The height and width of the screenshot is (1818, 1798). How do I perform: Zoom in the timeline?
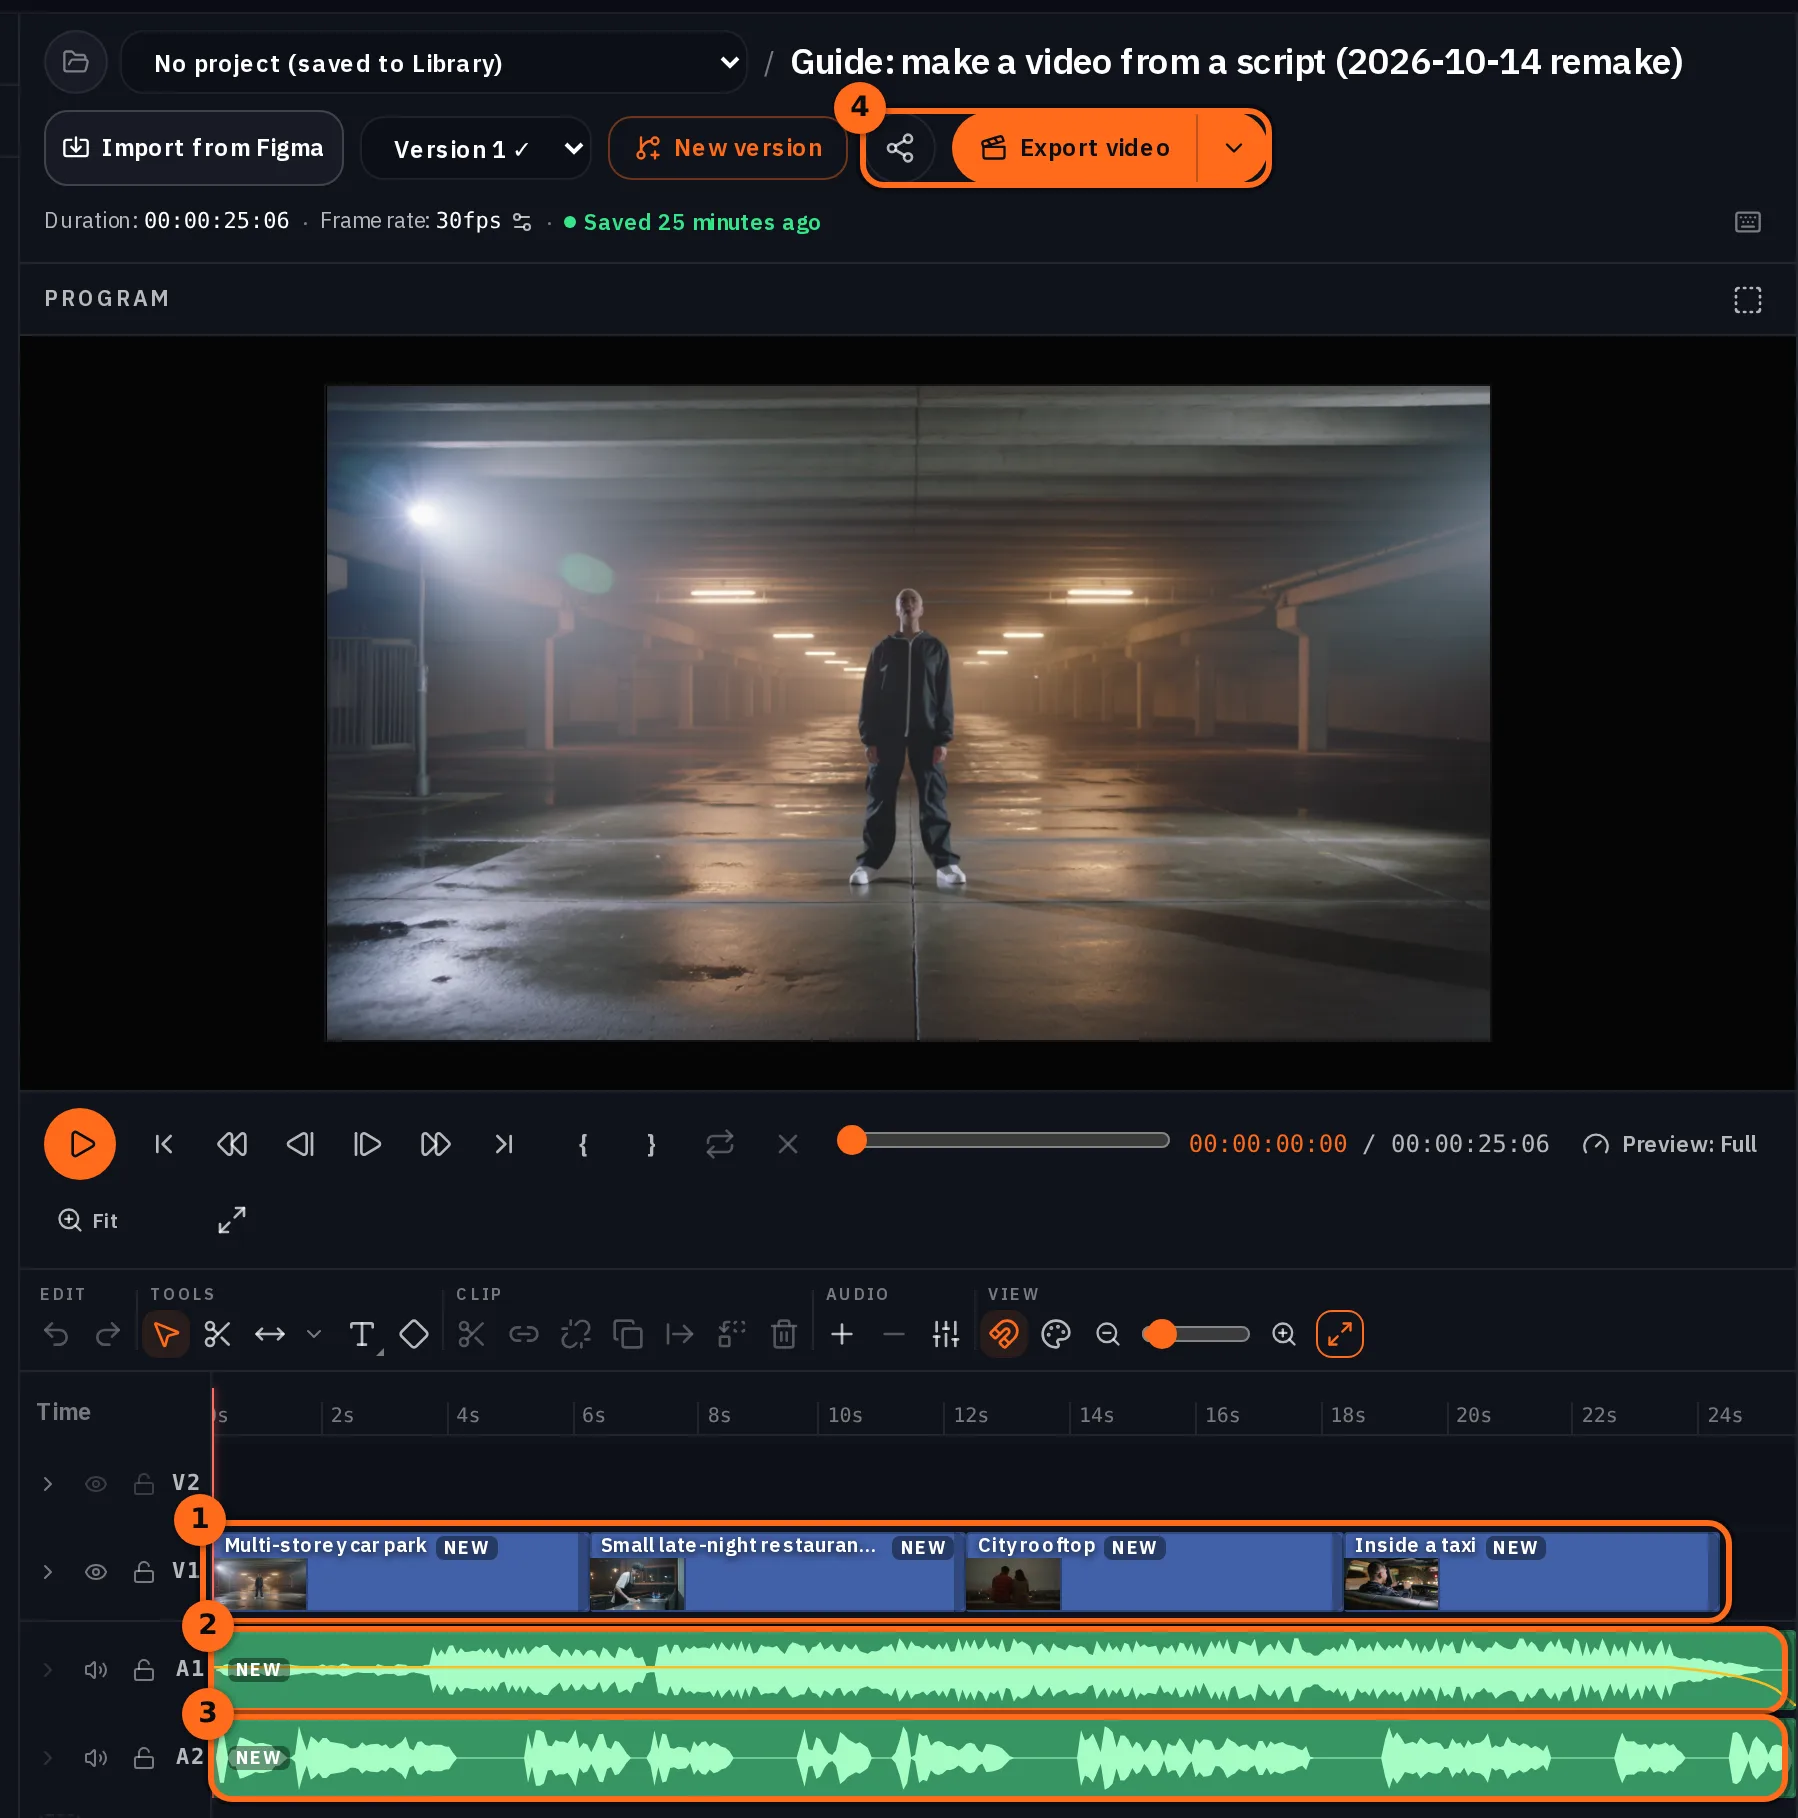(x=1284, y=1334)
